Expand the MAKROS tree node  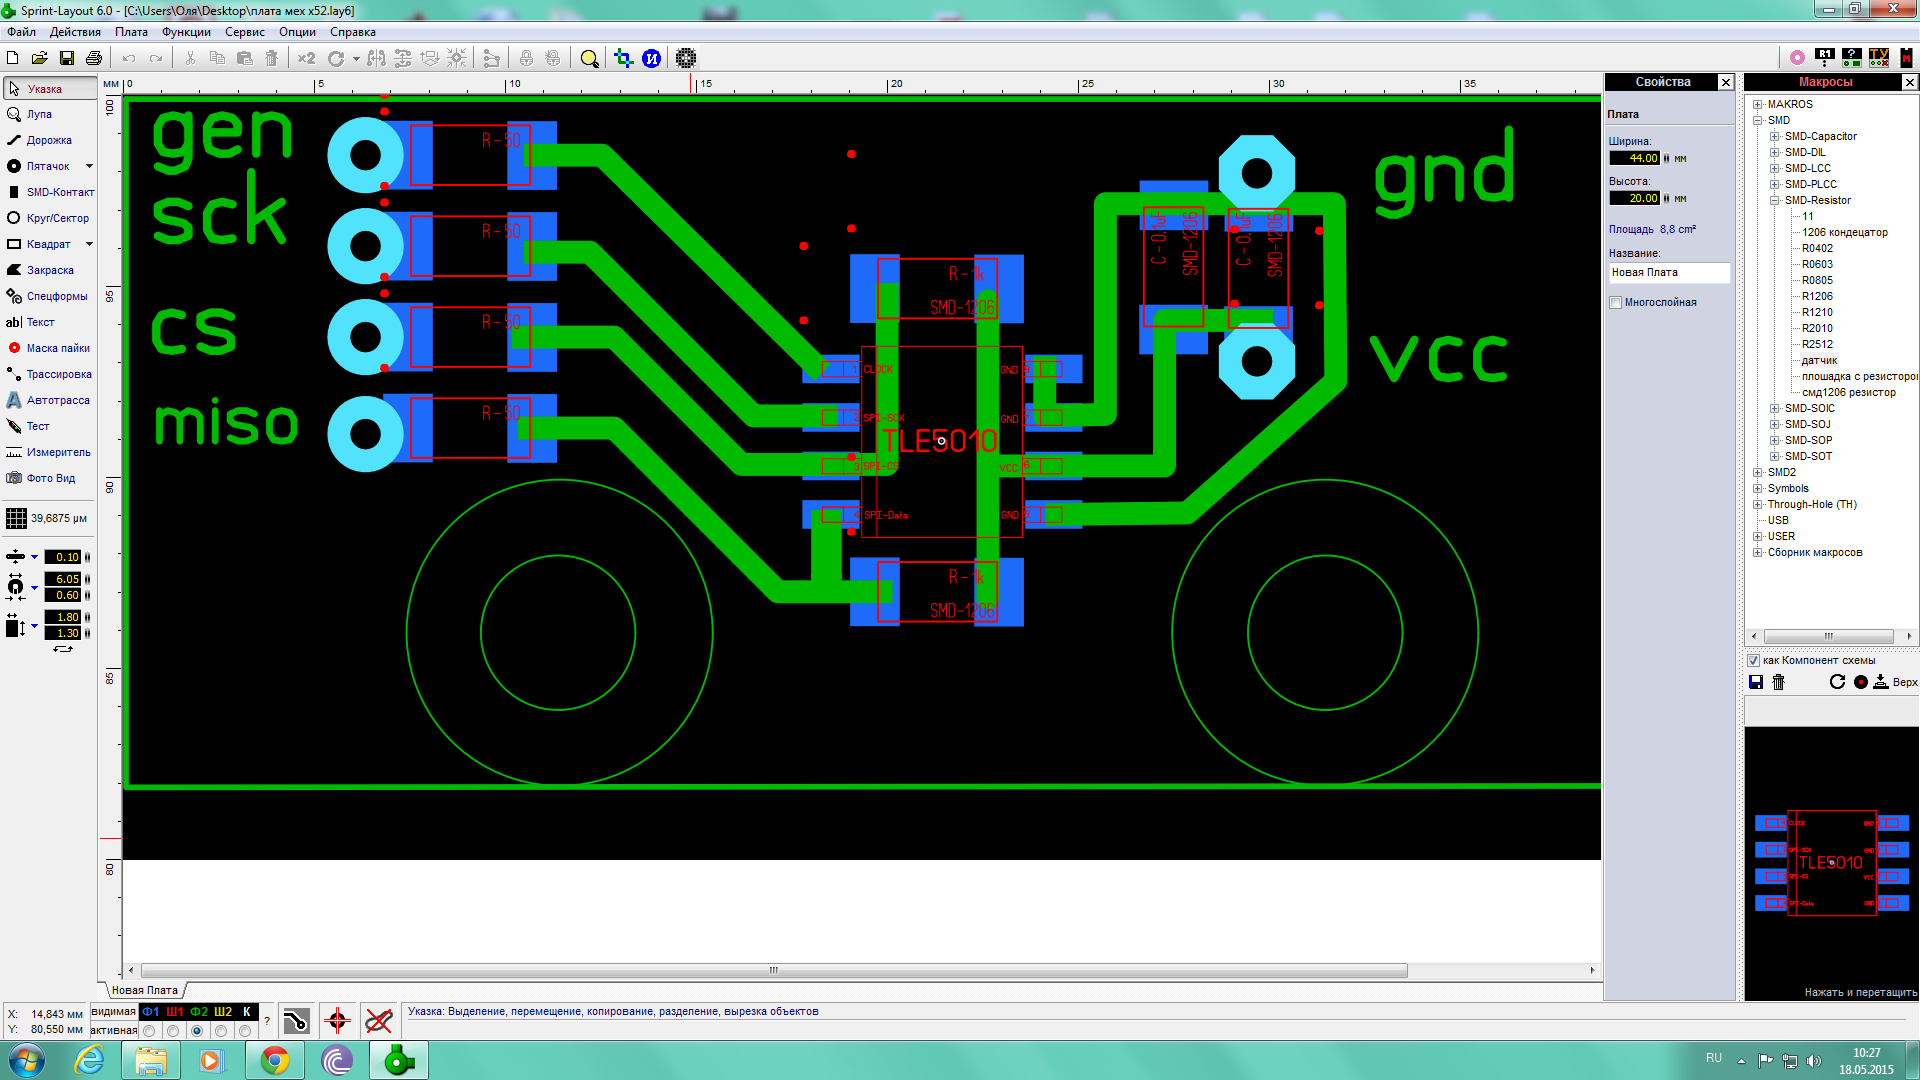coord(1757,104)
